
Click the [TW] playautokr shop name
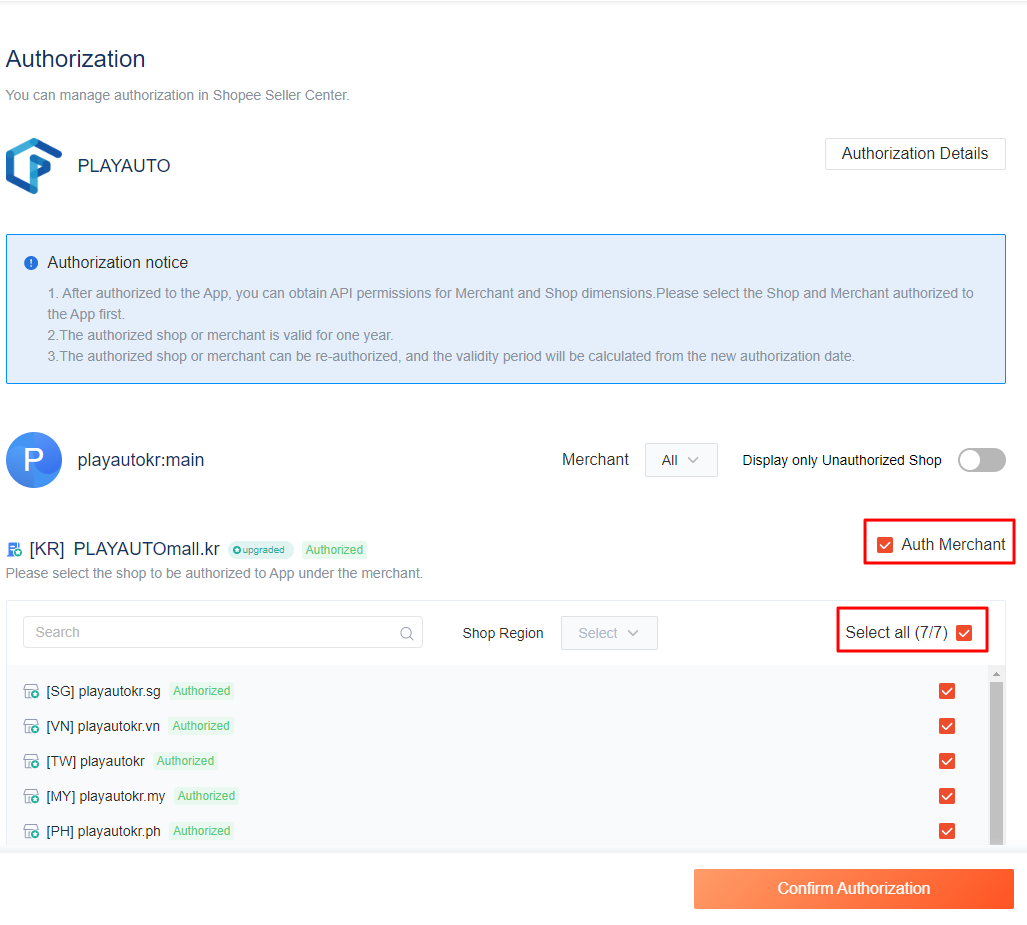96,761
